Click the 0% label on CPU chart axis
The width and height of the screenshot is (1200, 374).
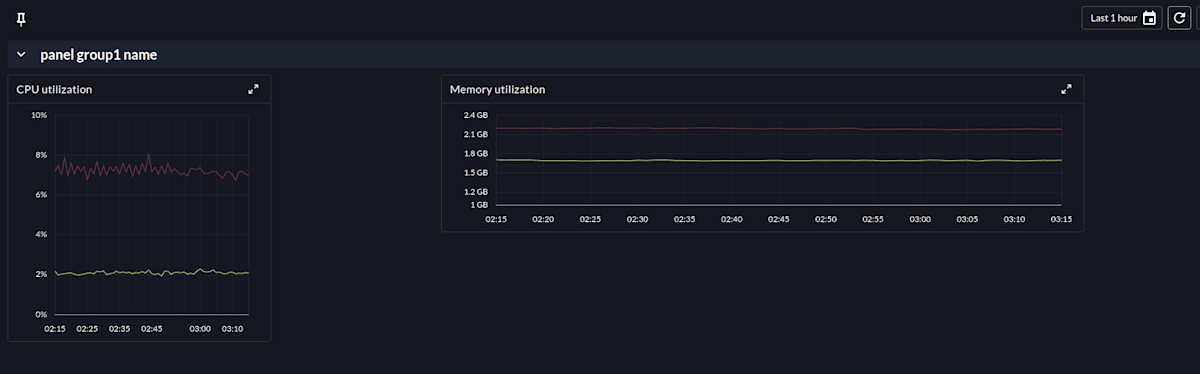41,314
